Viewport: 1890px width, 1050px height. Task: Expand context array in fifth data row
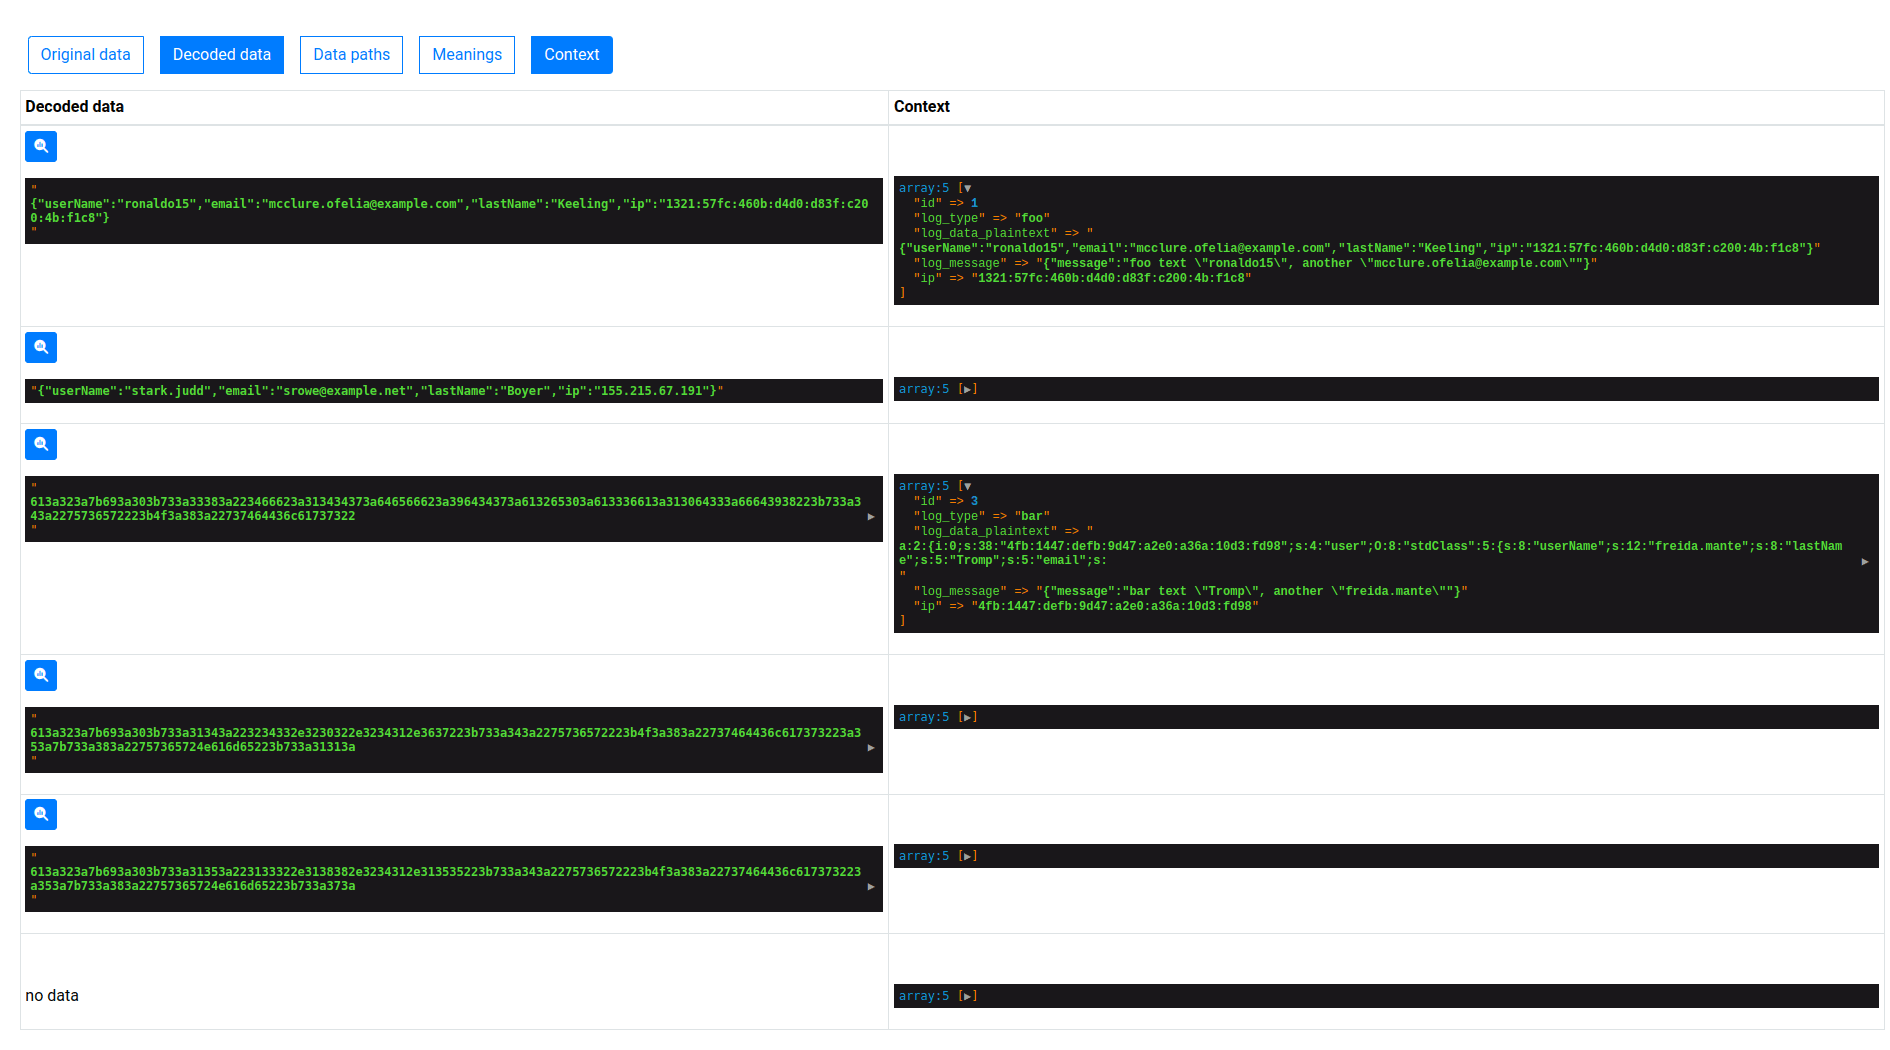point(968,856)
